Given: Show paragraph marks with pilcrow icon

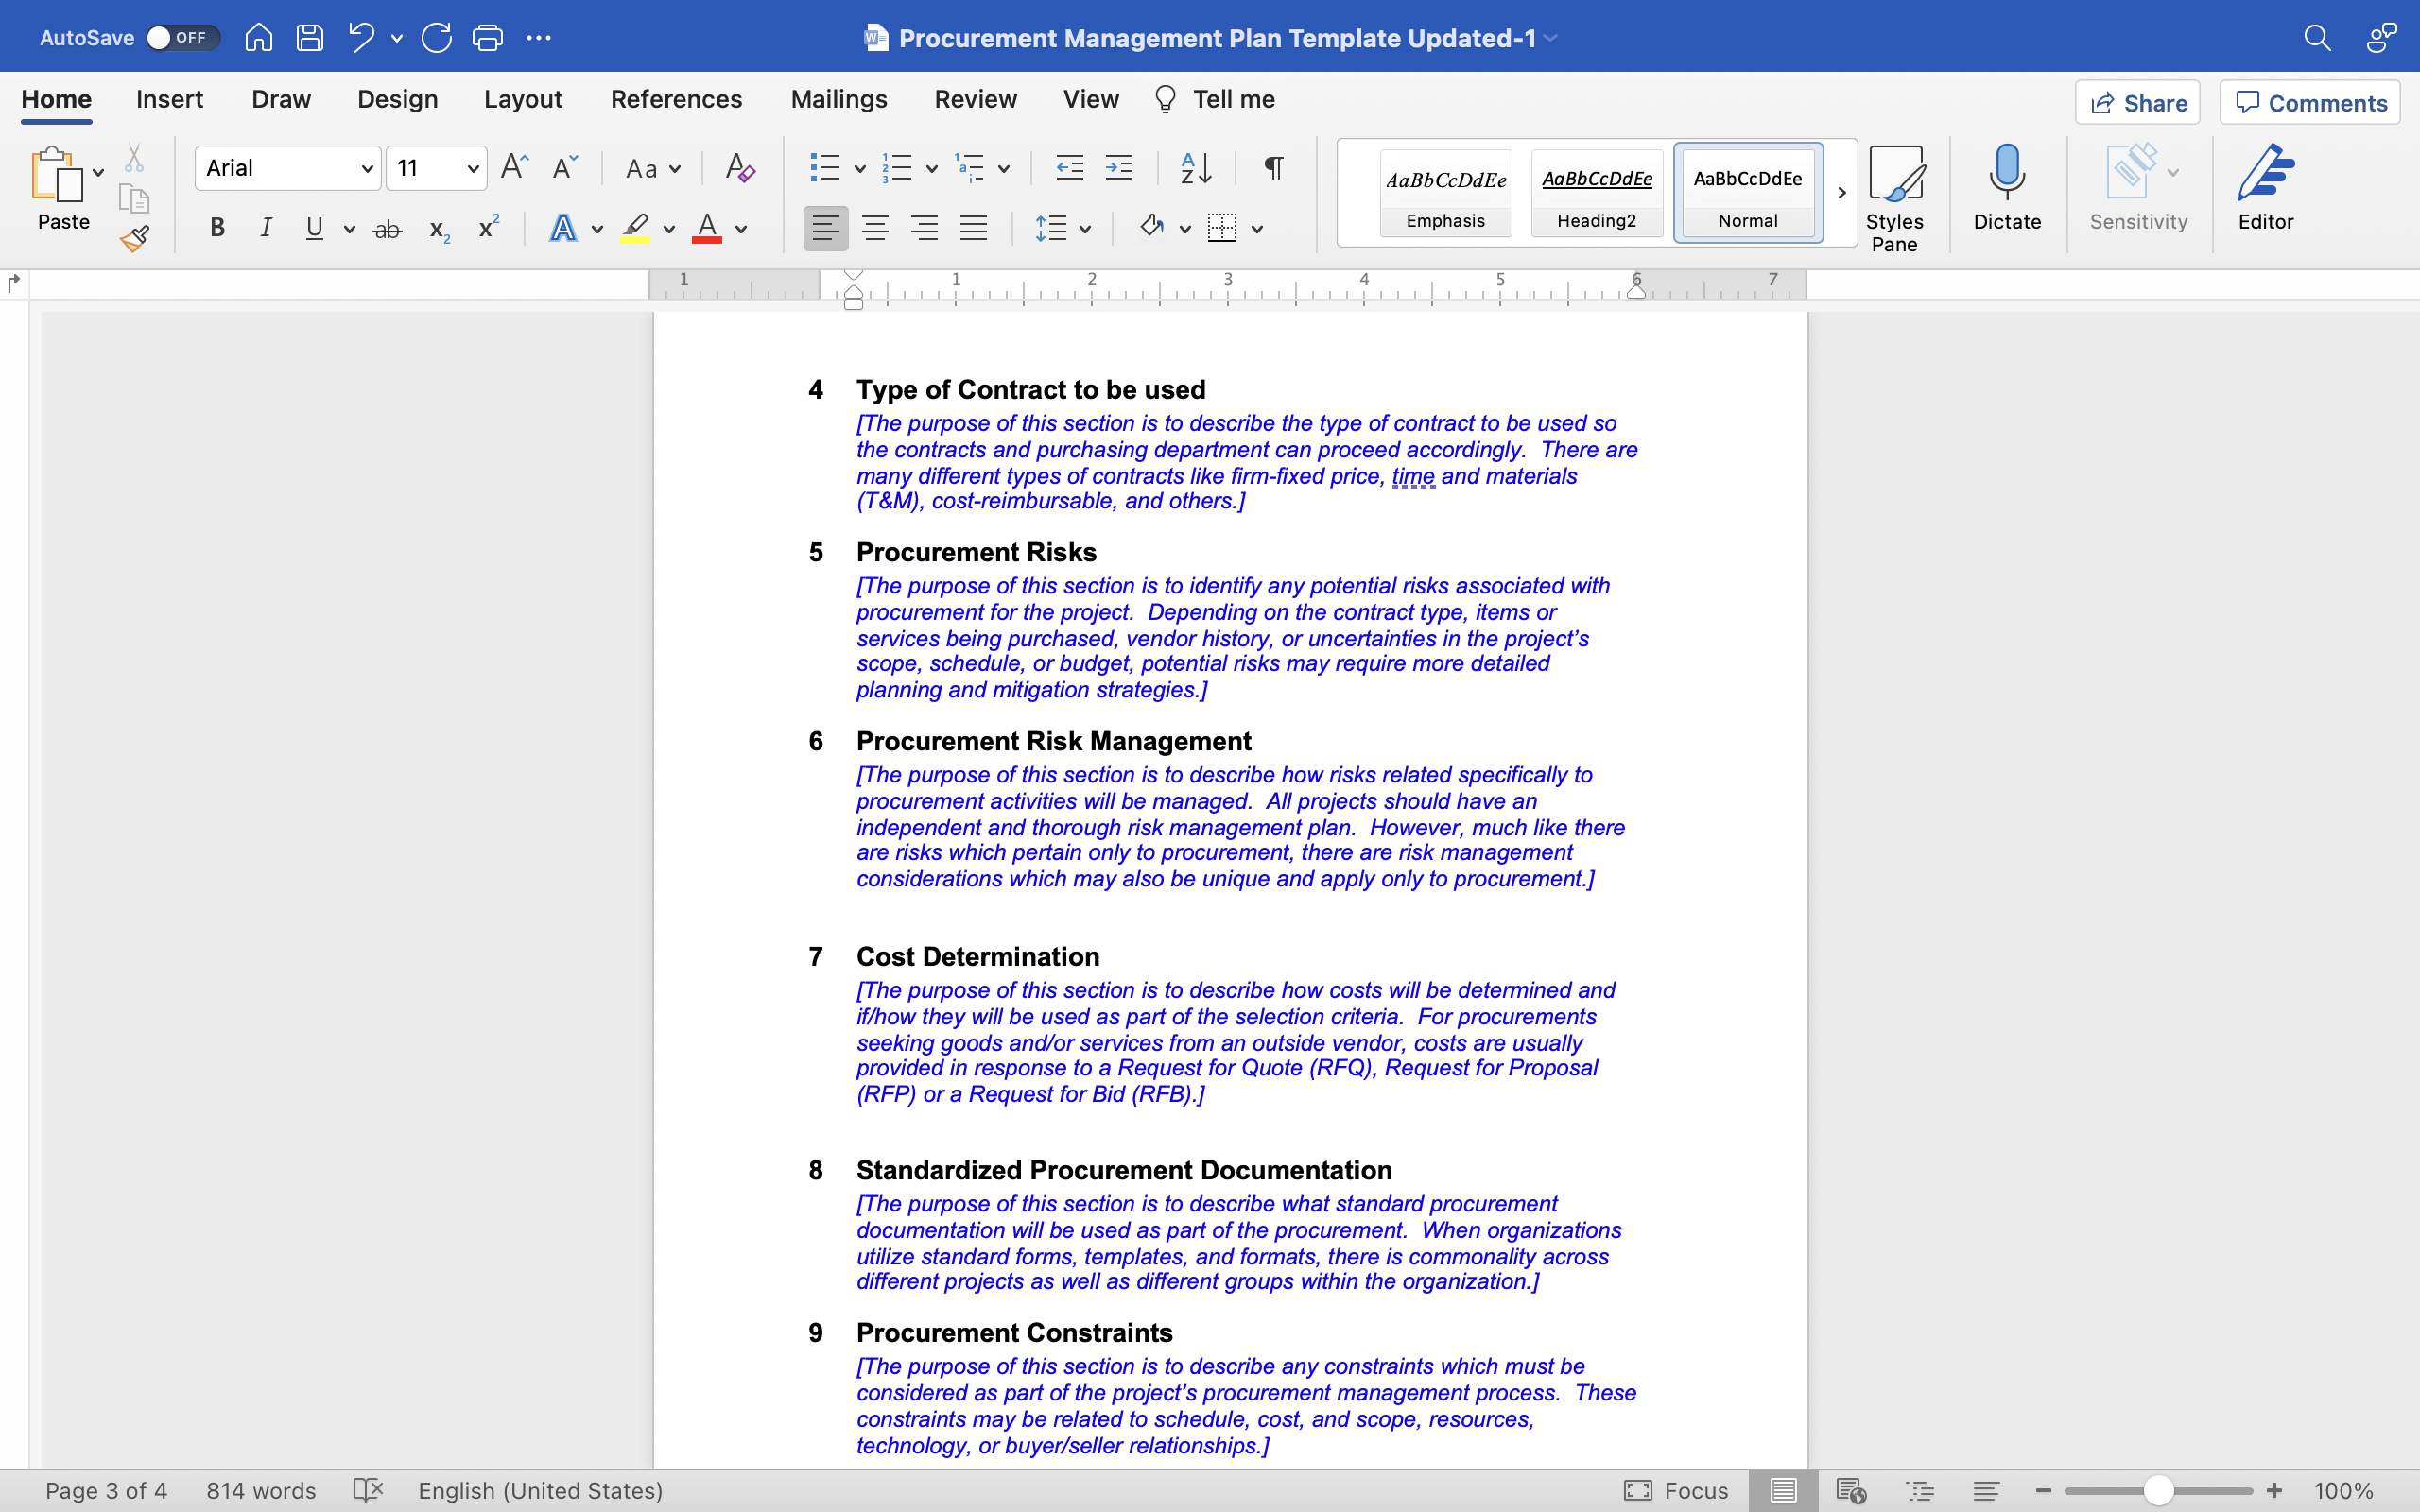Looking at the screenshot, I should (1273, 168).
